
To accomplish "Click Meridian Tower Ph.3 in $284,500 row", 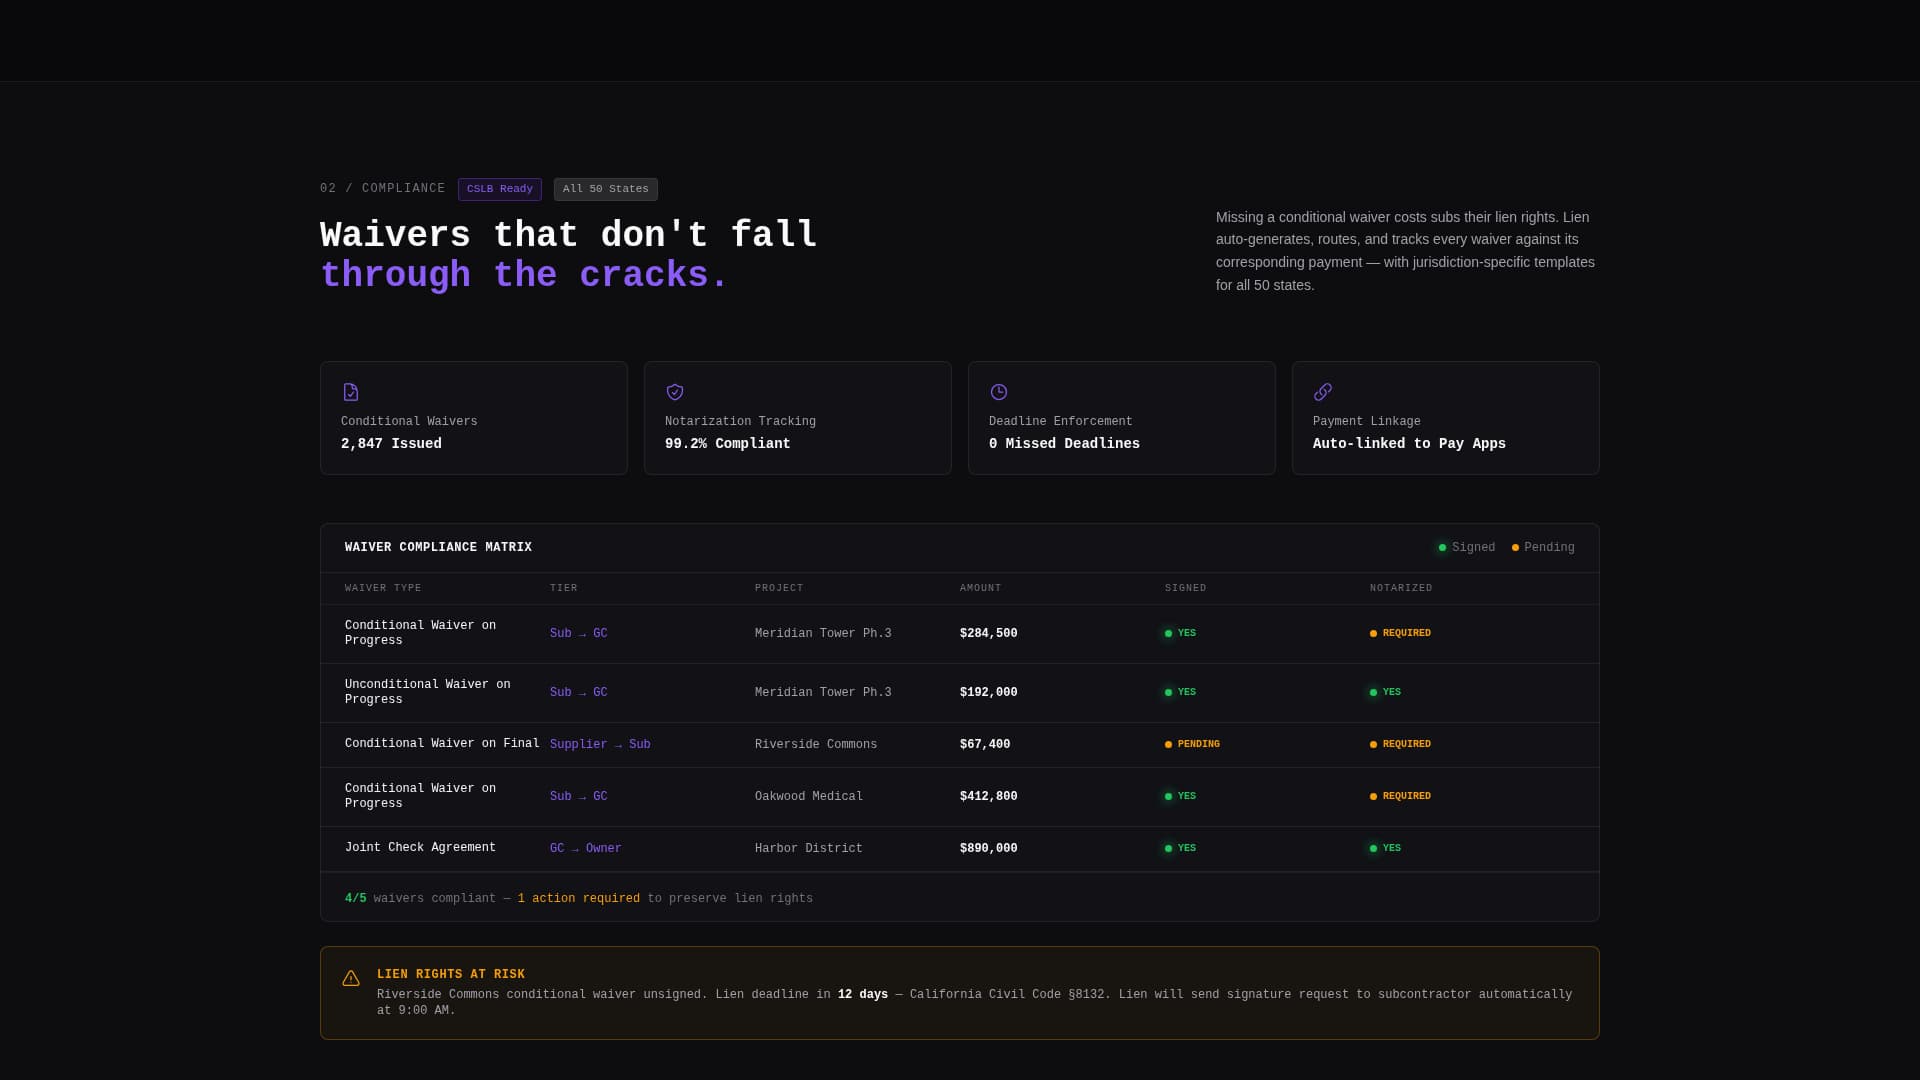I will [x=823, y=634].
